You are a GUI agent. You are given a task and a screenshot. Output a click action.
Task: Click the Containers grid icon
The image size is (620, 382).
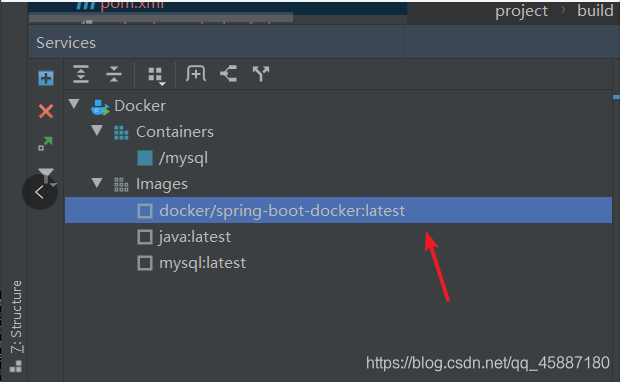121,133
